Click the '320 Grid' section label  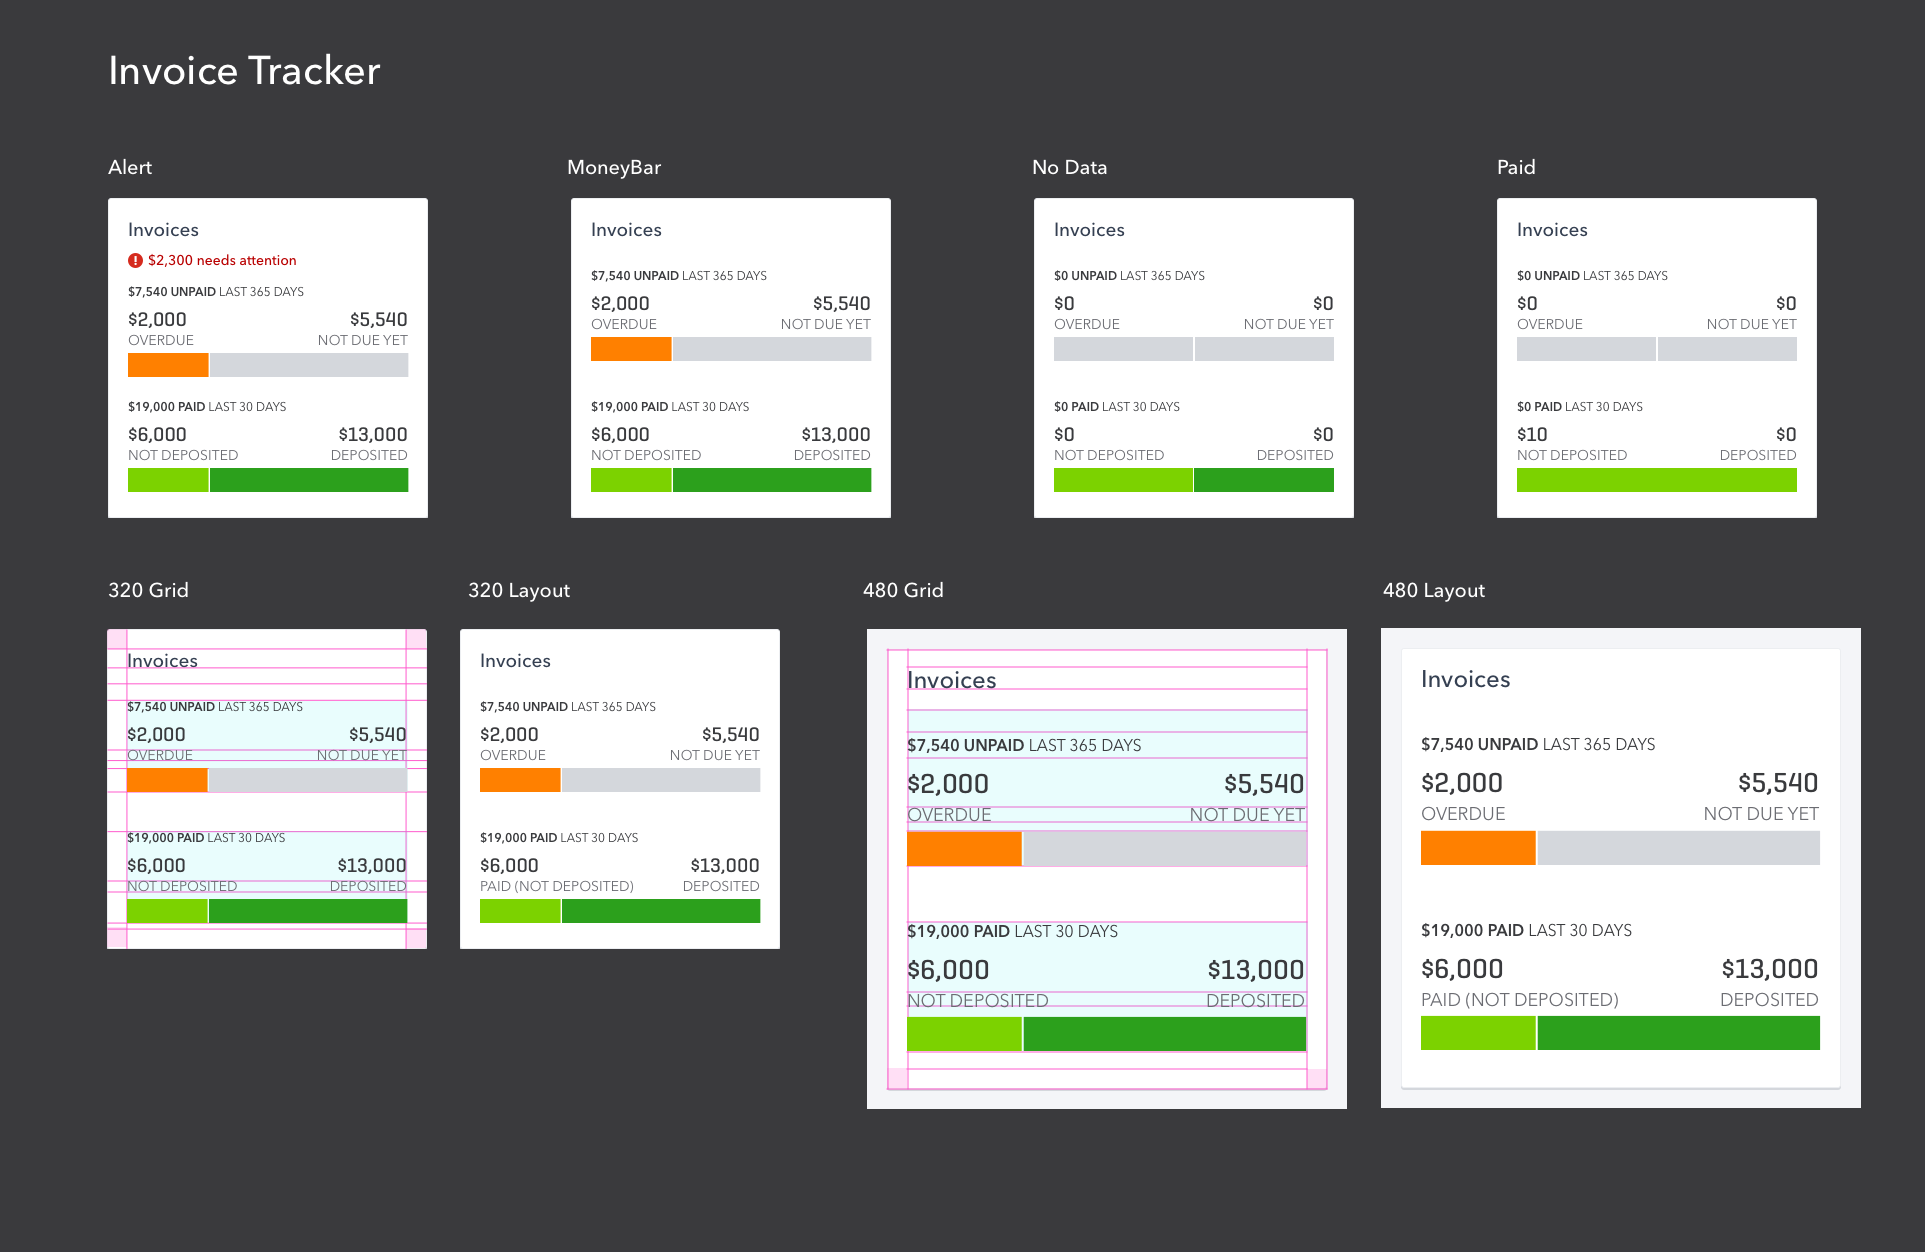(x=148, y=590)
